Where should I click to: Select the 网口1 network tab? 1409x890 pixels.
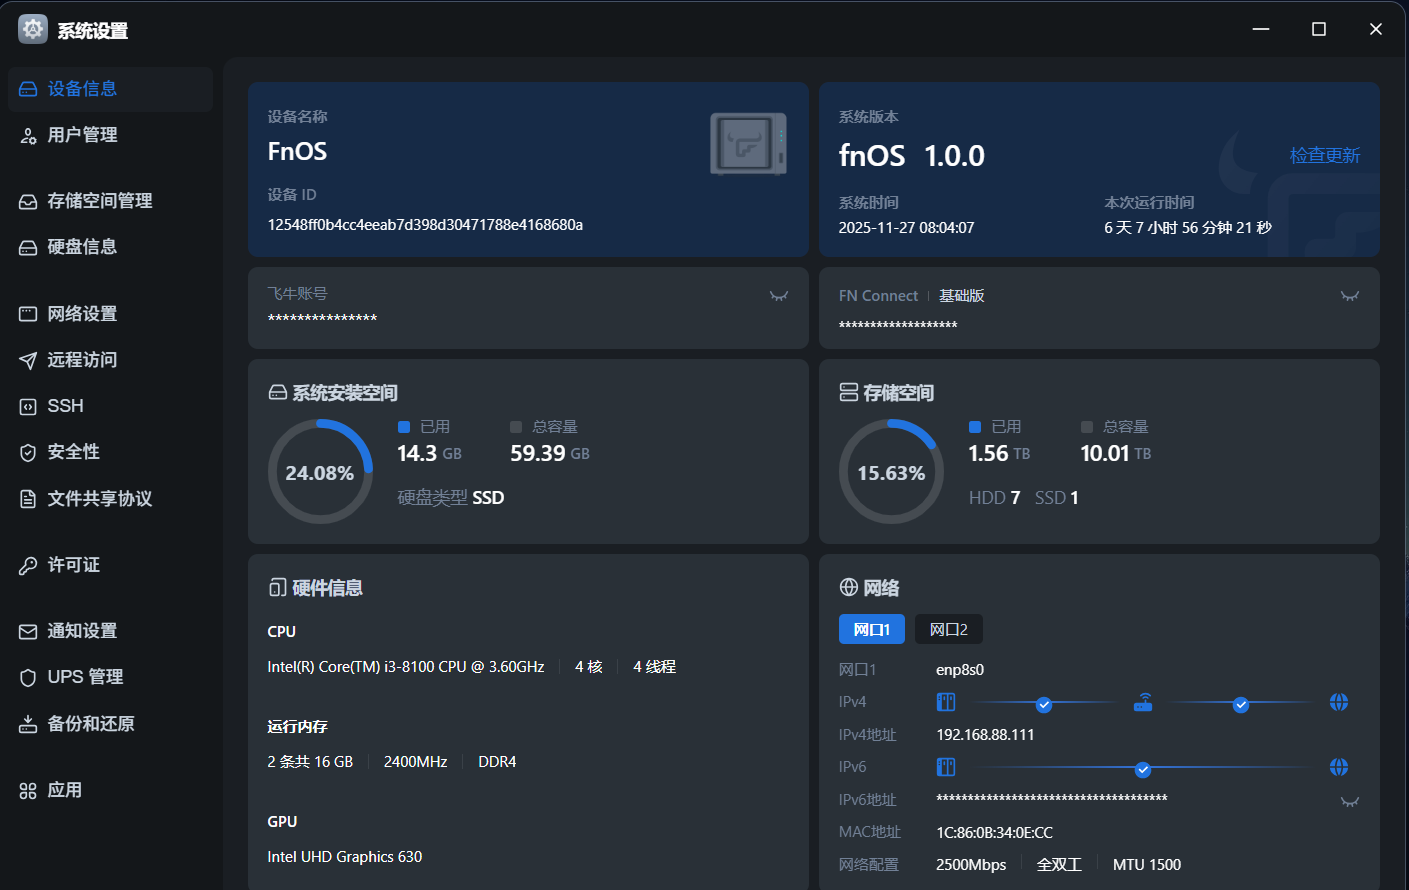pos(871,629)
